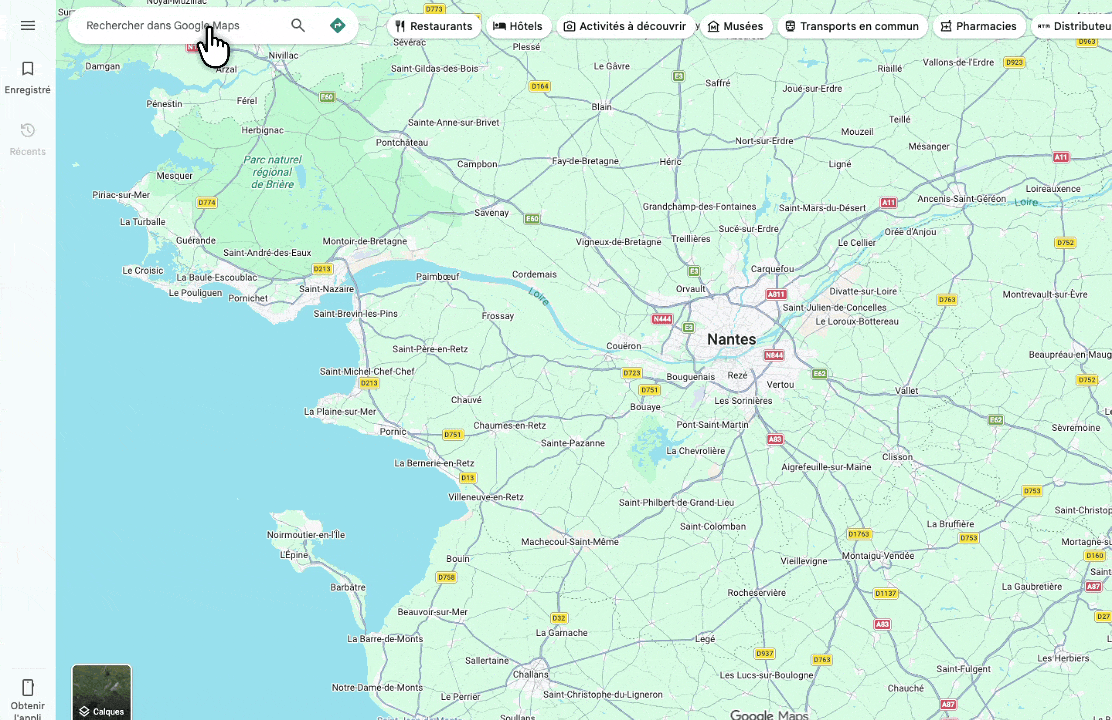
Task: Click the Carquefou town label
Action: [x=772, y=269]
